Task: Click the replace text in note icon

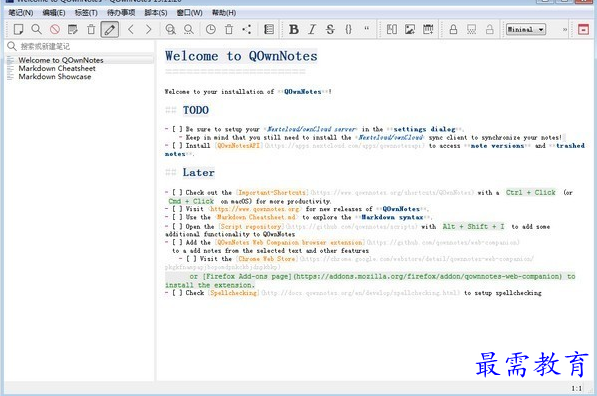Action: point(189,29)
